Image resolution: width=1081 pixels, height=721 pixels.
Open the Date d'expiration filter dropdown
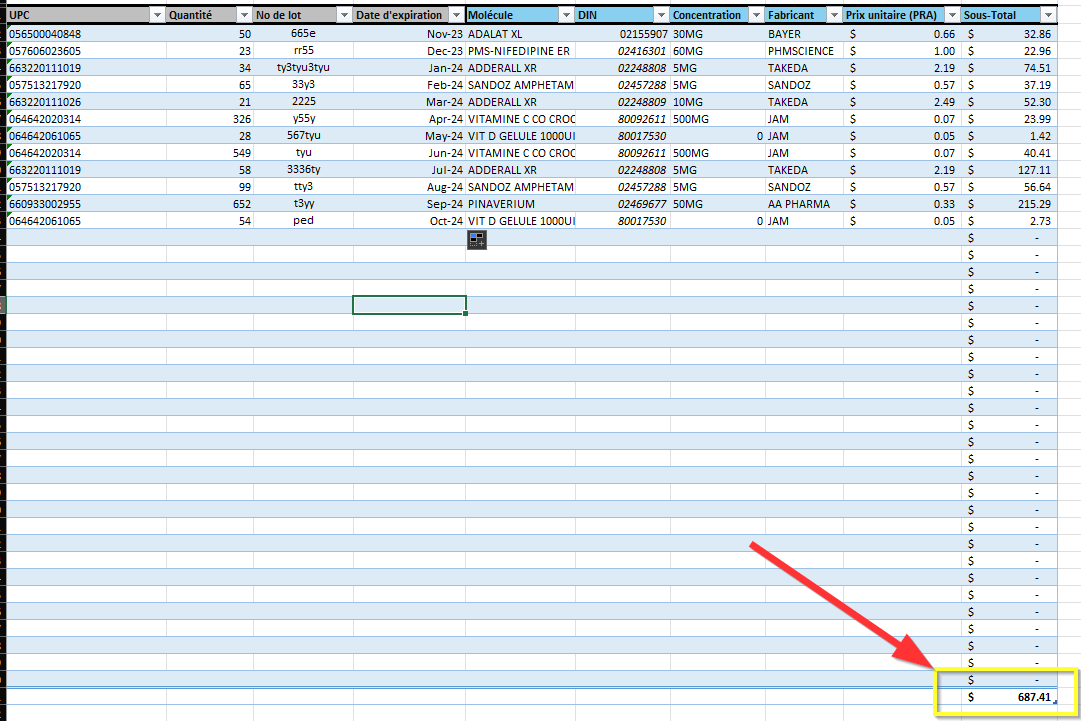coord(456,15)
